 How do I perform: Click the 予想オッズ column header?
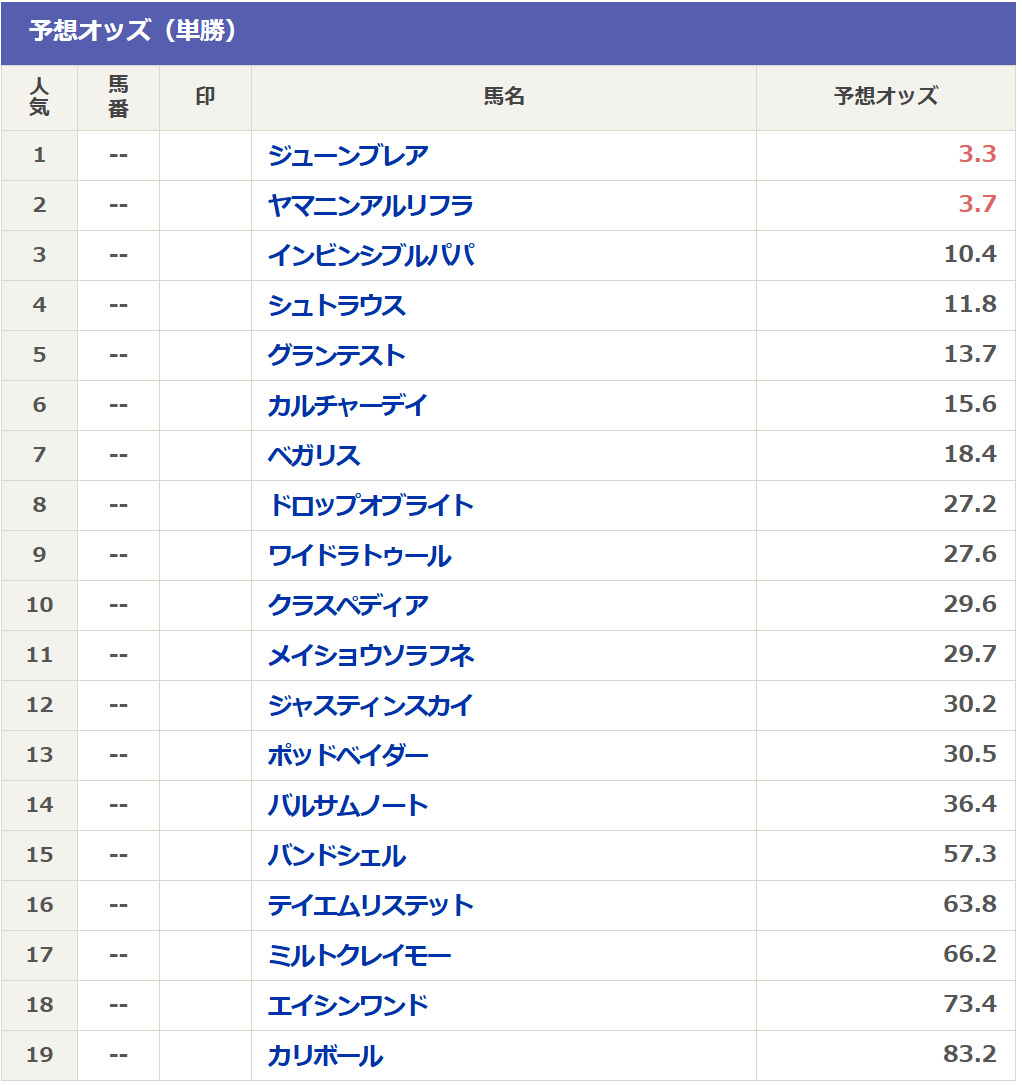[x=886, y=96]
